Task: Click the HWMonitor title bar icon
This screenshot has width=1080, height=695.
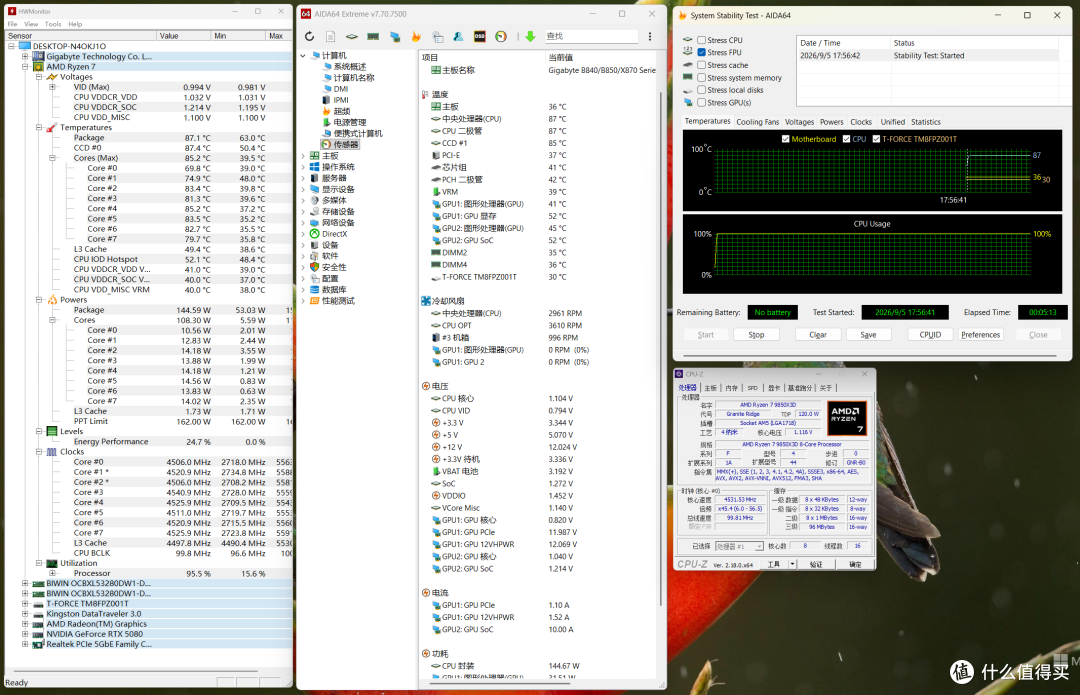Action: (12, 12)
